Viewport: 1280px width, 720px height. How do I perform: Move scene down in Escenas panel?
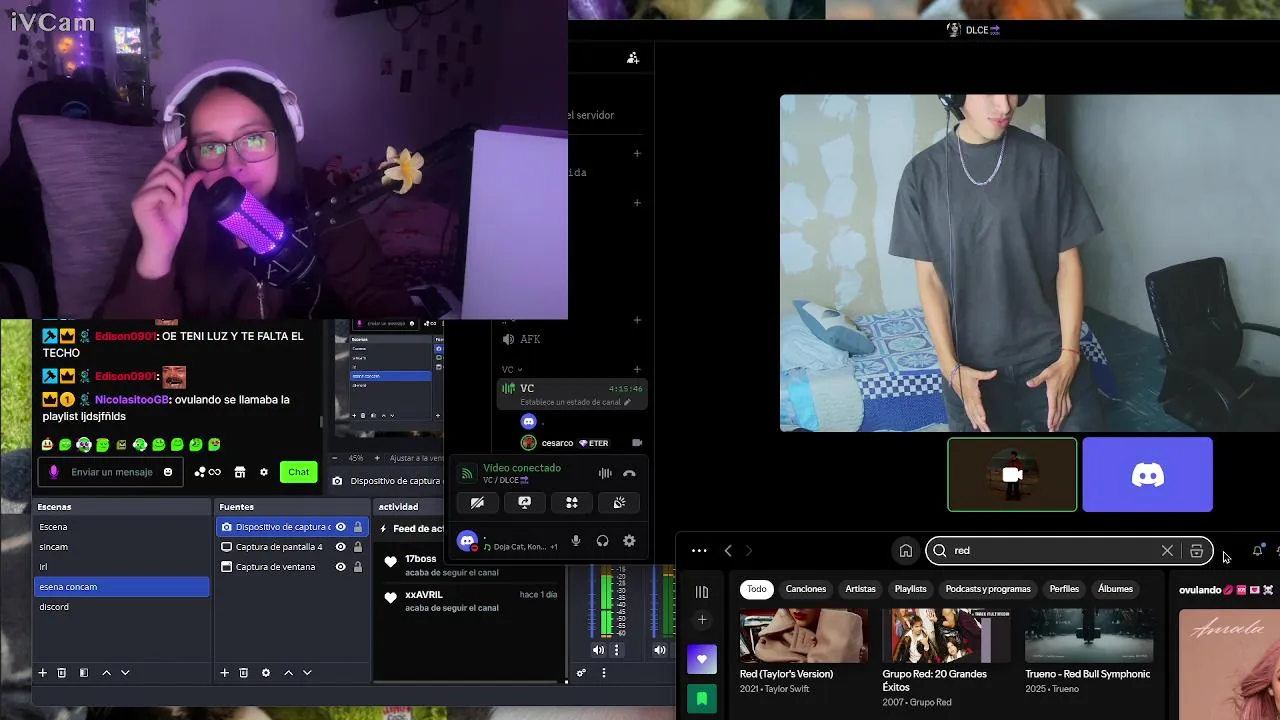pyautogui.click(x=125, y=673)
